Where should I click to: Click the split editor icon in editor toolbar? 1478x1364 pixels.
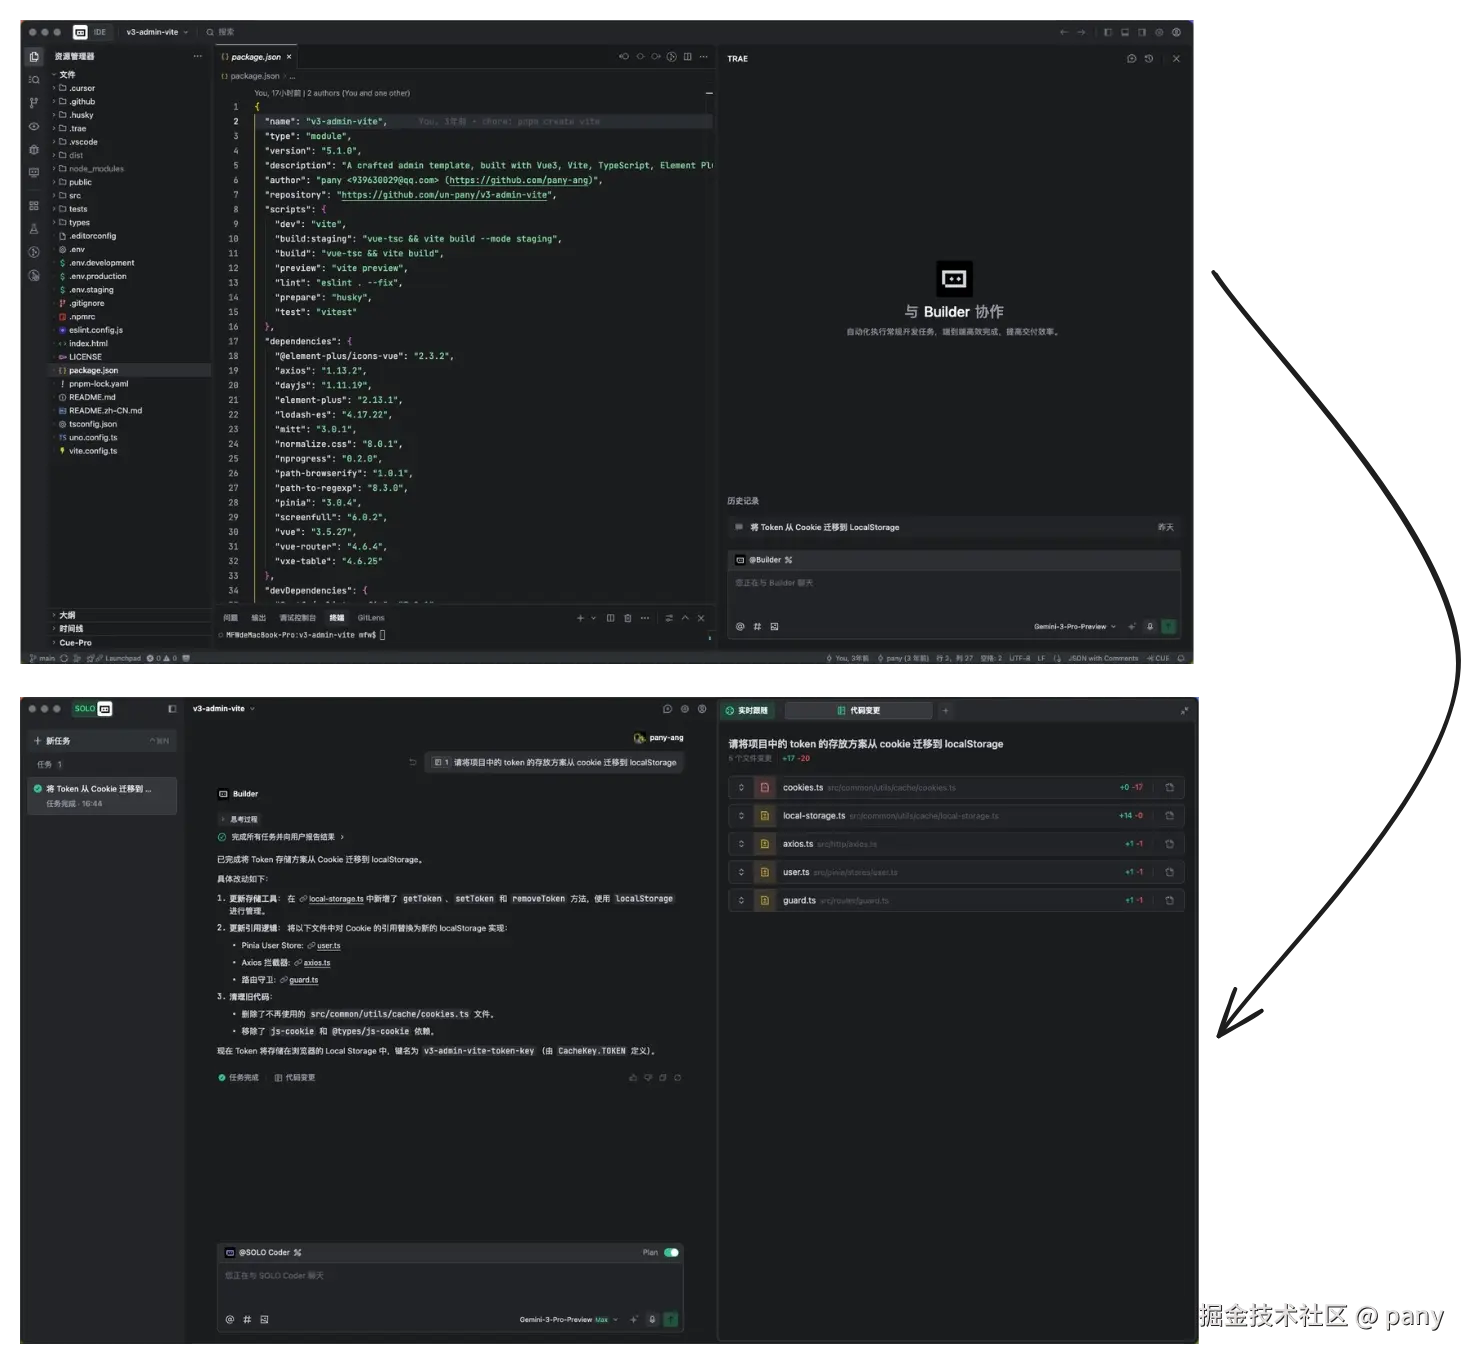(687, 57)
